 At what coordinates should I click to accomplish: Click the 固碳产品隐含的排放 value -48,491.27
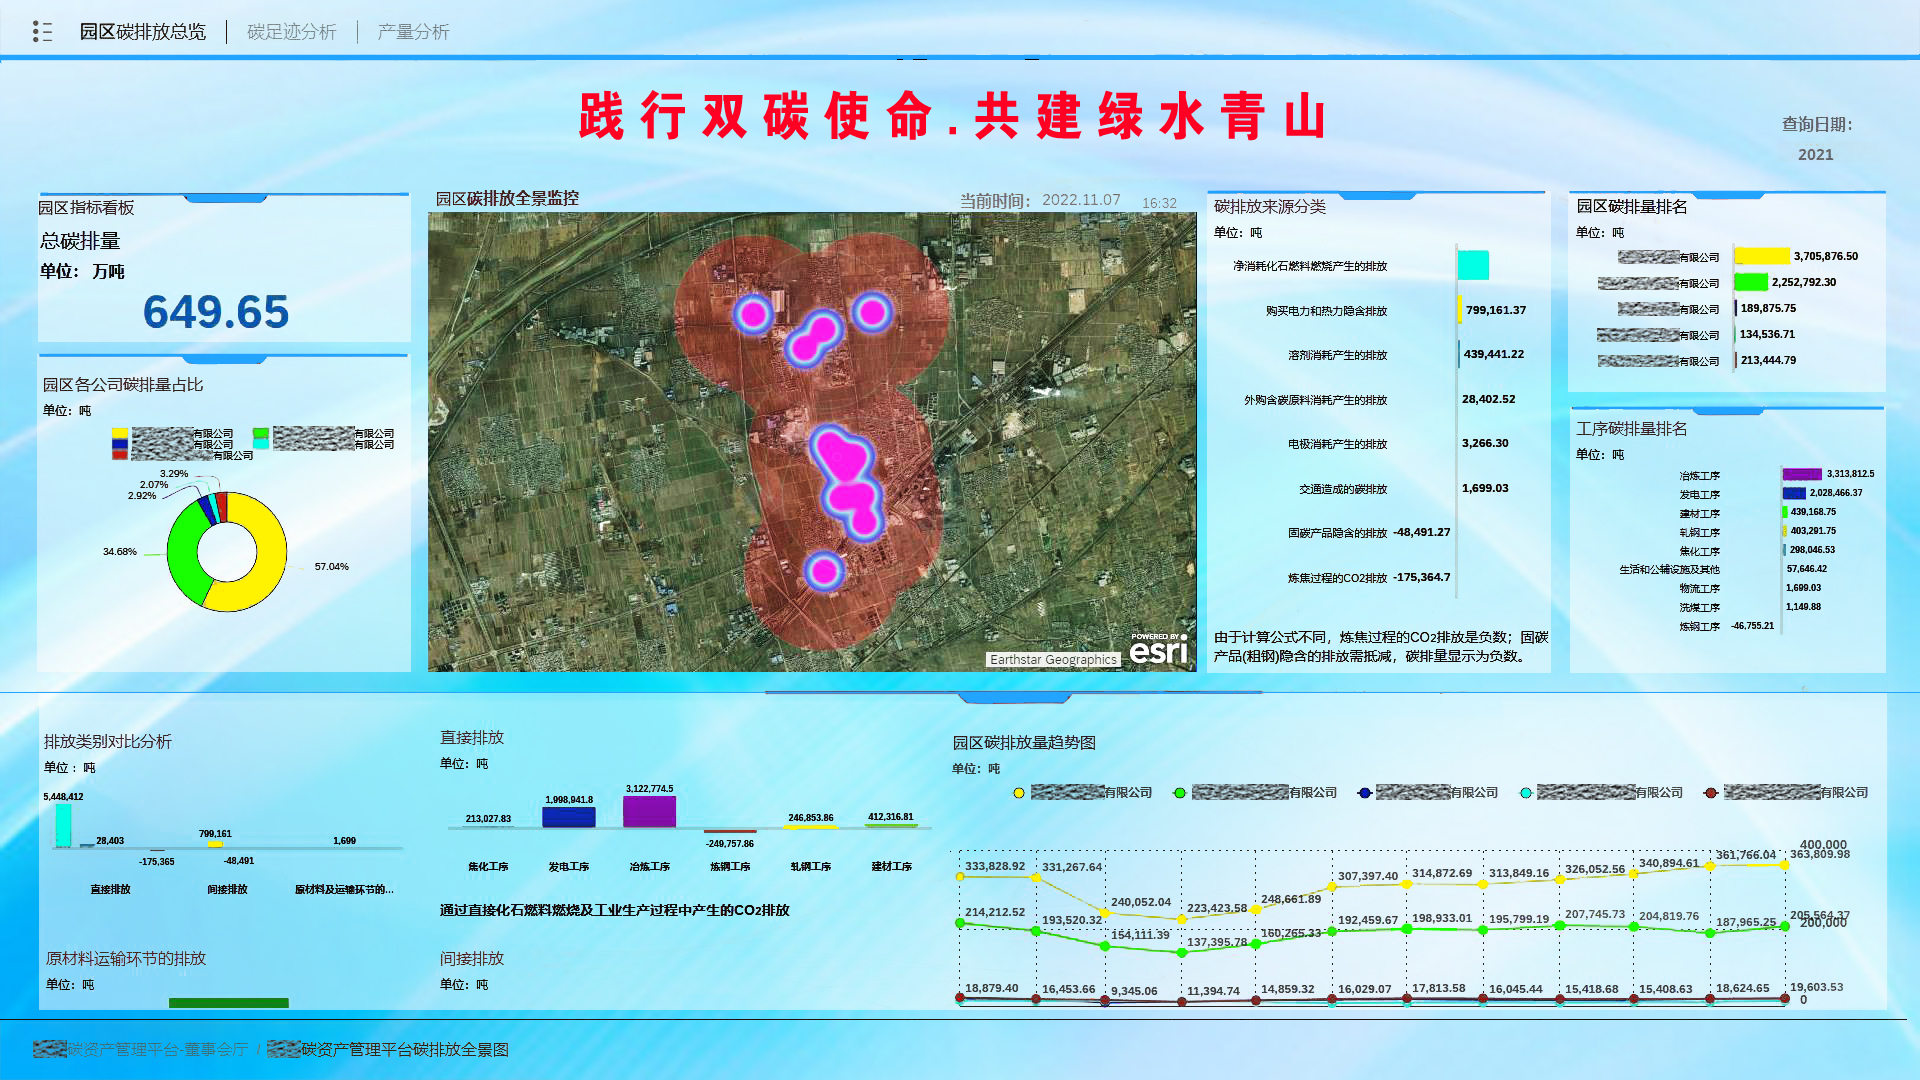[1421, 532]
